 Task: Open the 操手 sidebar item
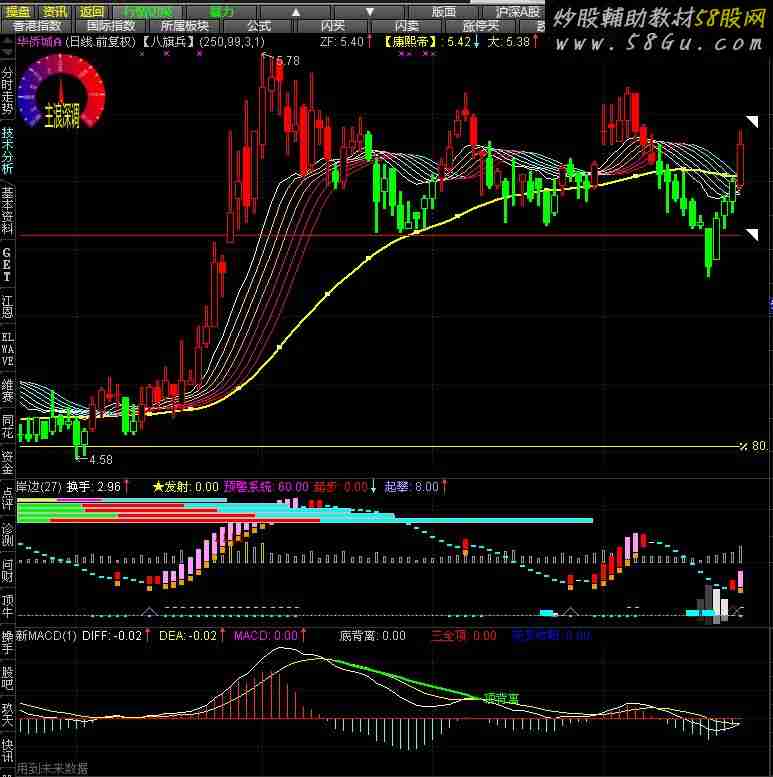(7, 643)
